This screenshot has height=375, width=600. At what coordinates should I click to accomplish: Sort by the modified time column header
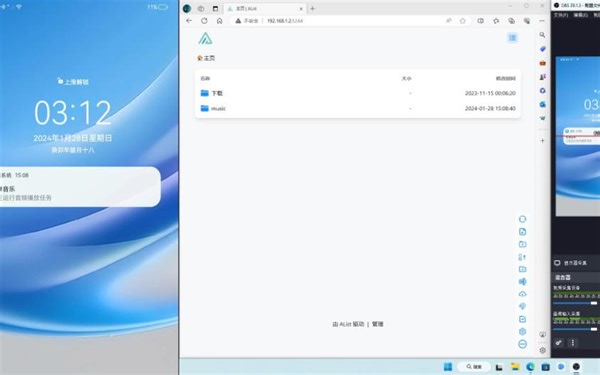point(505,78)
